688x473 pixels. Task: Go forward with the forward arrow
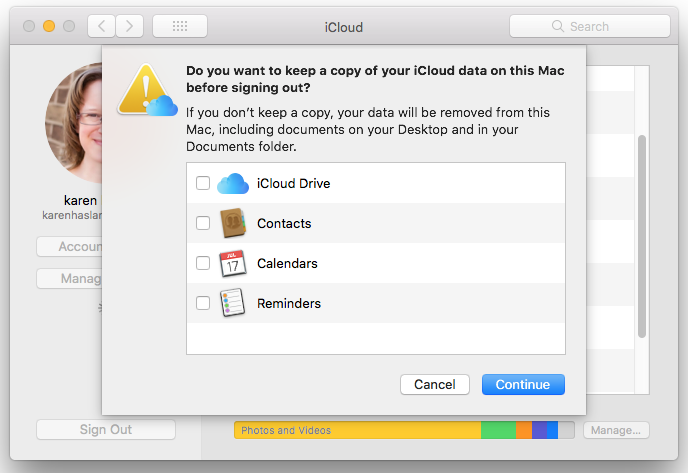(130, 26)
